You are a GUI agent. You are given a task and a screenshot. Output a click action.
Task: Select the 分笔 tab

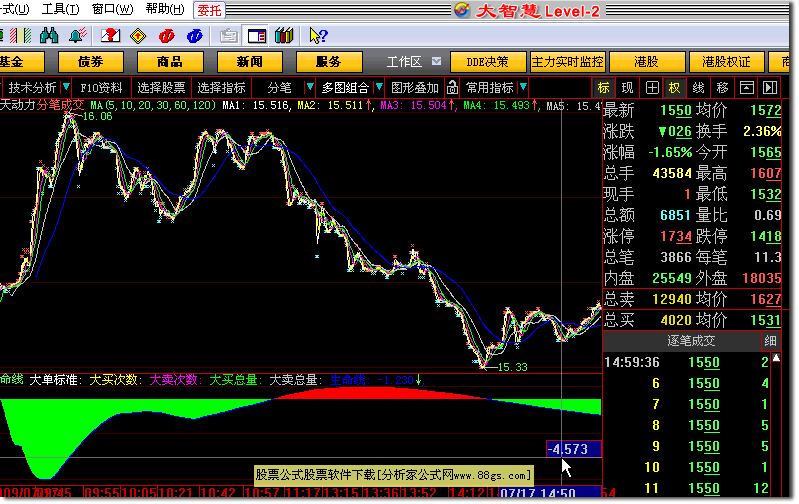click(279, 88)
